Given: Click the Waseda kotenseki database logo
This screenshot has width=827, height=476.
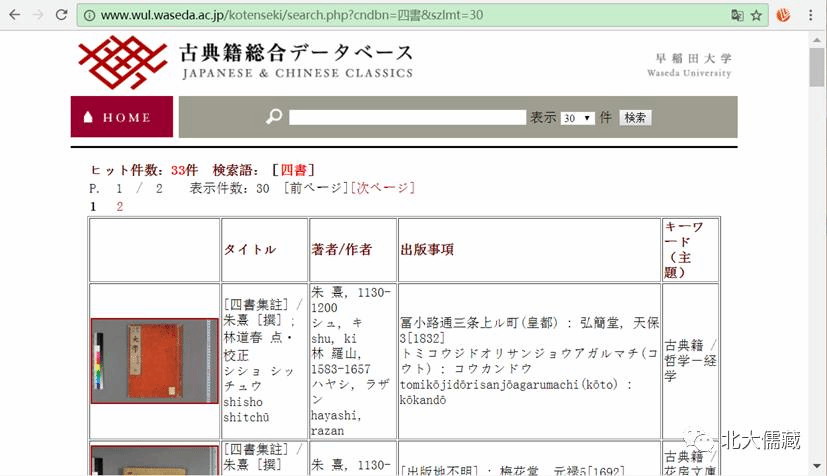Looking at the screenshot, I should pyautogui.click(x=245, y=62).
